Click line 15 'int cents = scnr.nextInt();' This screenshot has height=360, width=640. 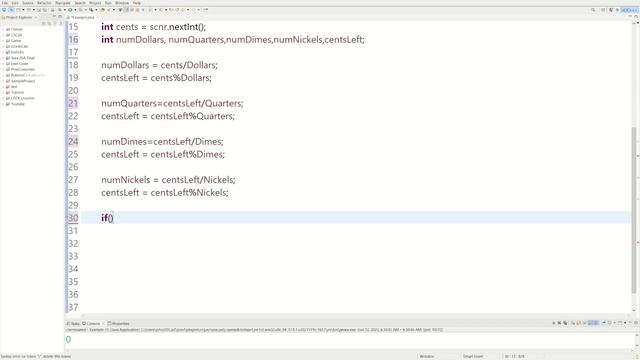click(x=153, y=27)
